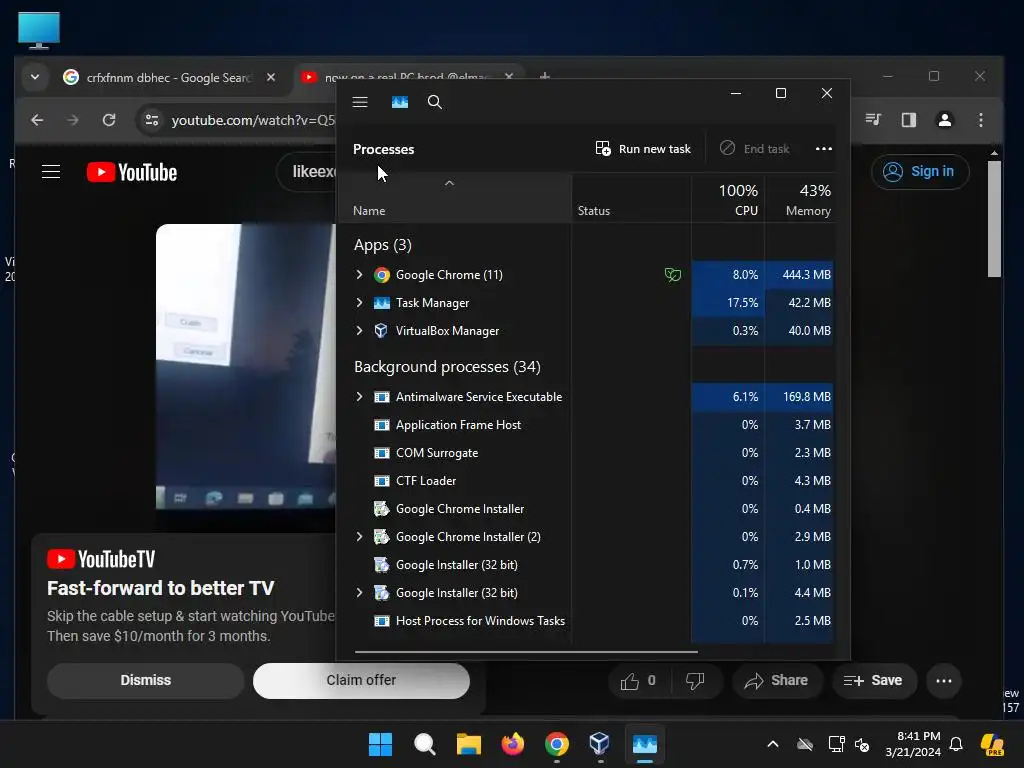Click Chrome back arrow
The height and width of the screenshot is (768, 1024).
37,120
